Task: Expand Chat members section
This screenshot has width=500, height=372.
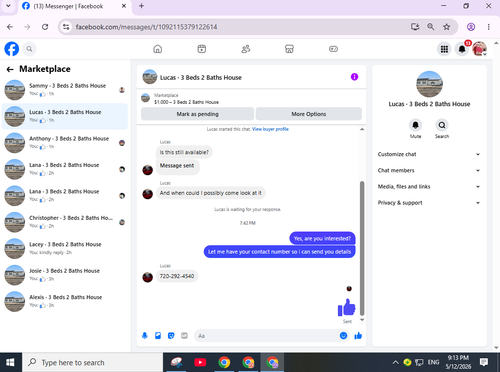Action: pos(429,170)
